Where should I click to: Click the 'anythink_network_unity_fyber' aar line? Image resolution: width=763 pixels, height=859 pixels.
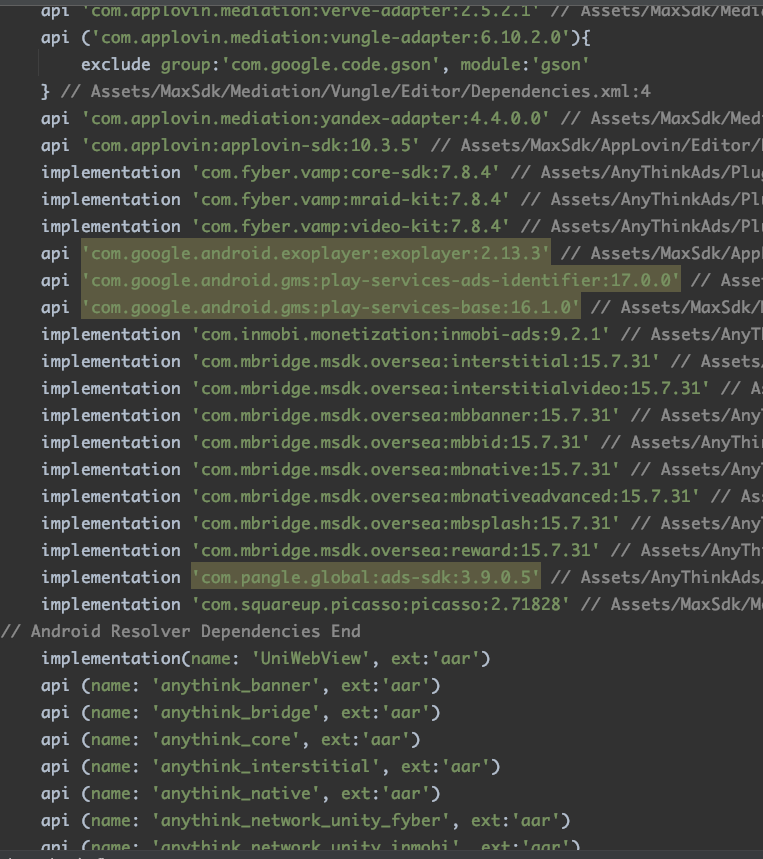pos(306,820)
